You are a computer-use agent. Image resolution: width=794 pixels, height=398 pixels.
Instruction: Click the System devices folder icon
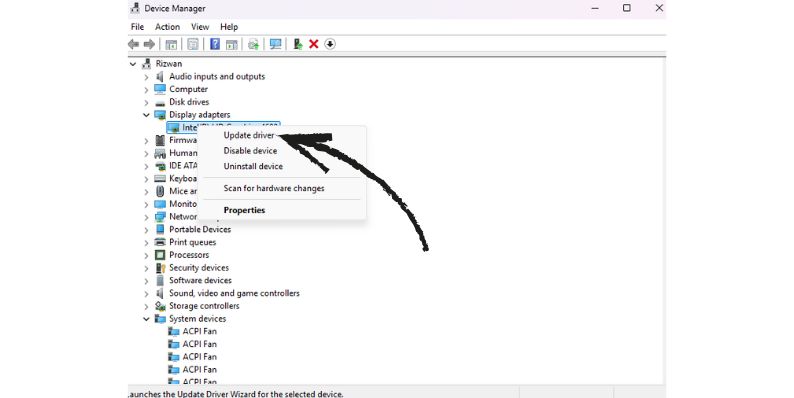160,319
